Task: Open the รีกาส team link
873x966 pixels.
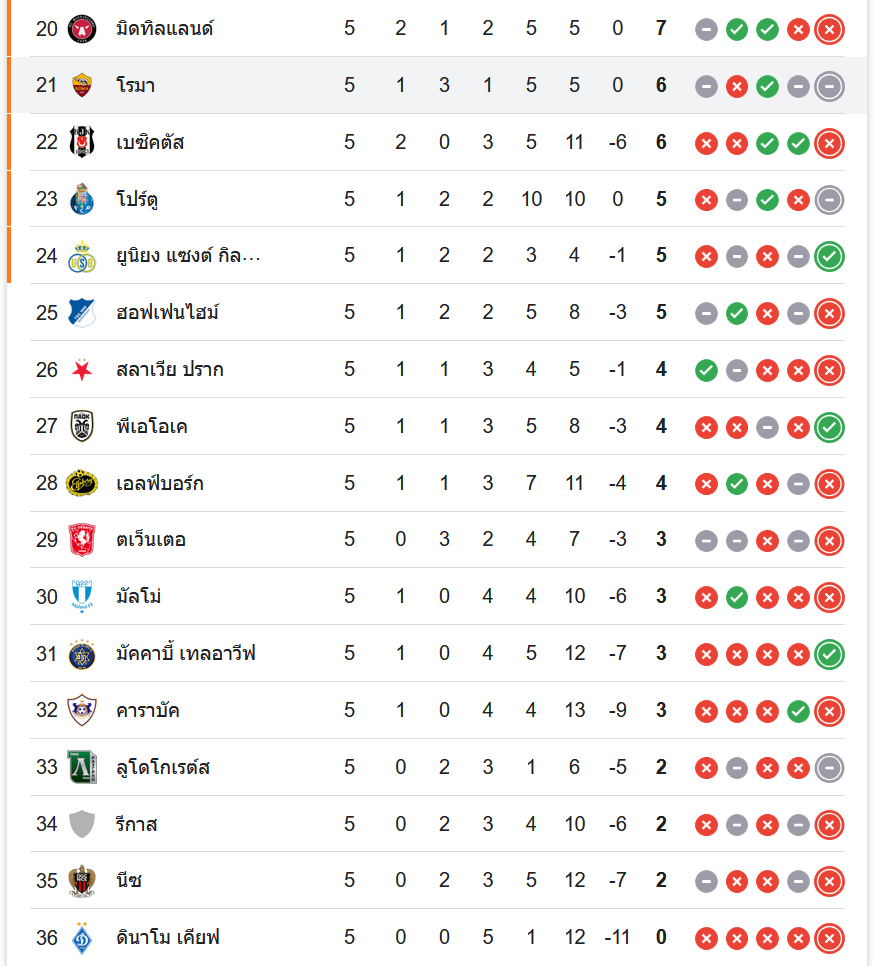Action: coord(137,825)
